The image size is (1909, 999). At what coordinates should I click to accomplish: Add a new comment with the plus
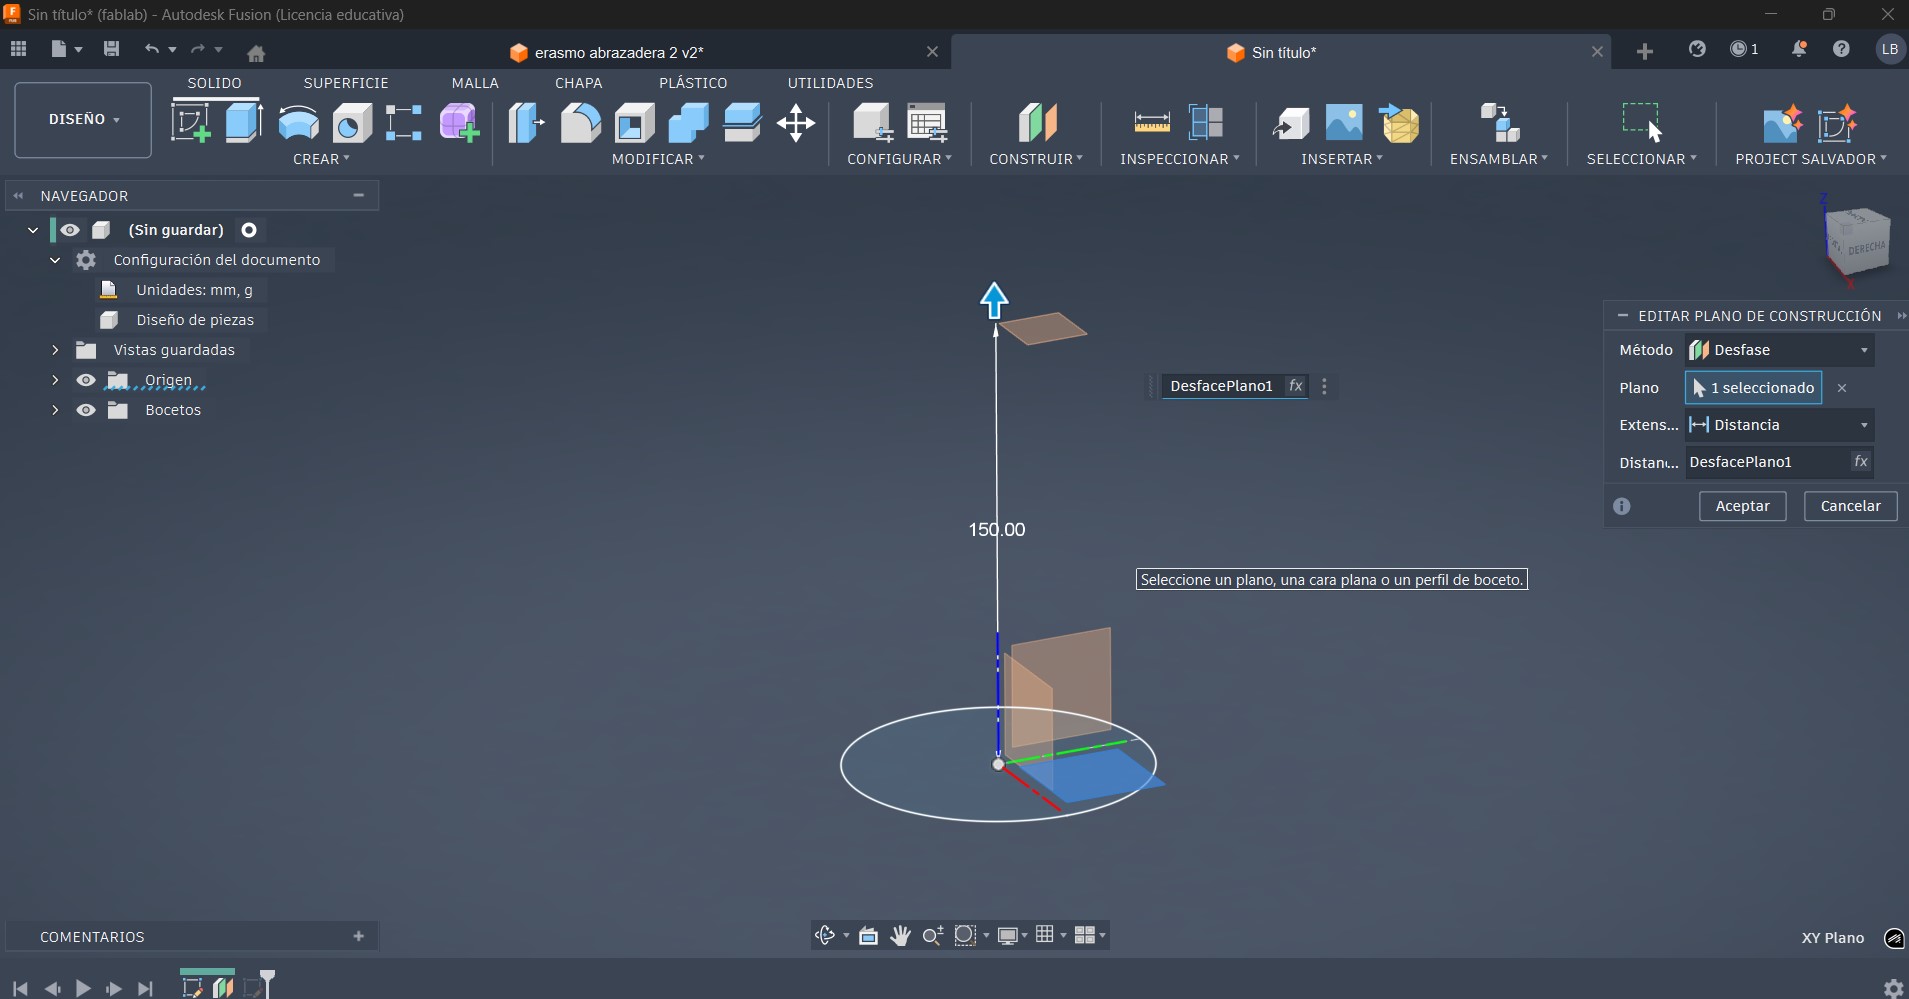pos(358,936)
